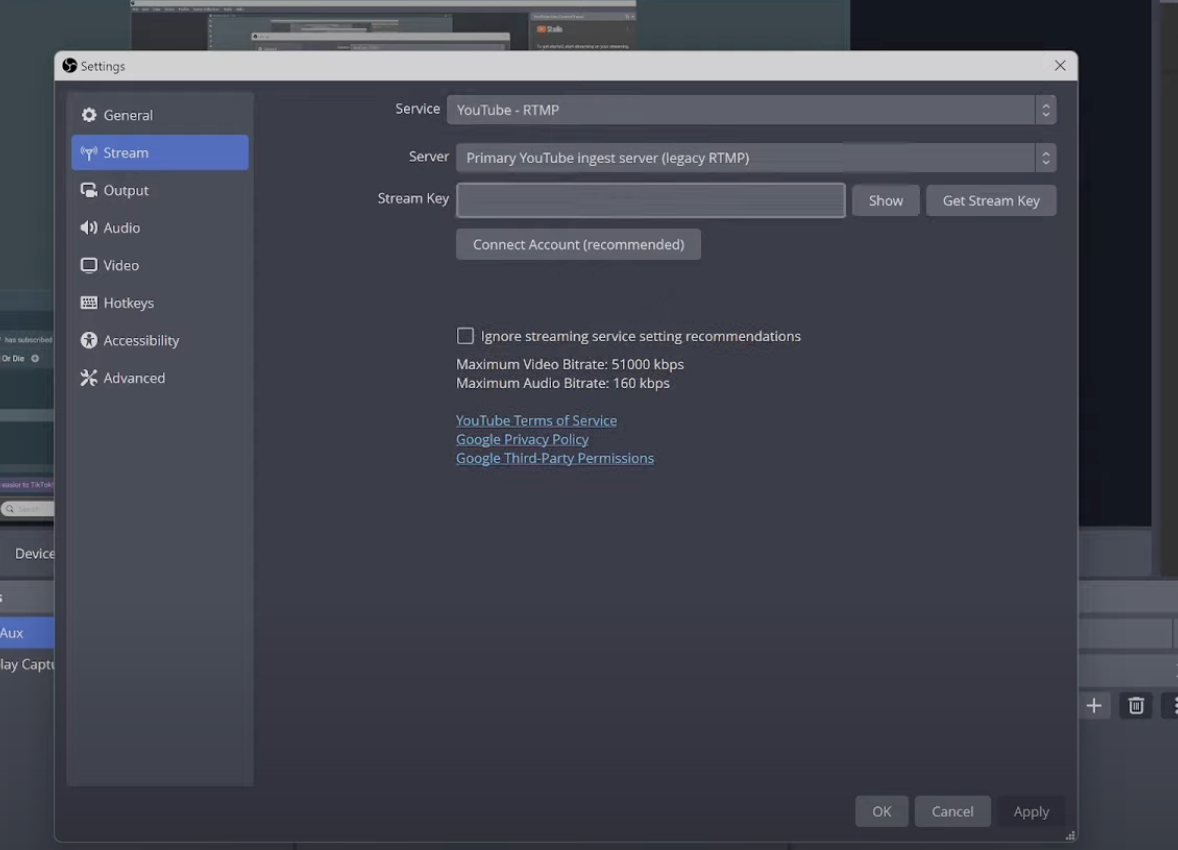Image resolution: width=1178 pixels, height=850 pixels.
Task: Click the General gear icon in sidebar
Action: (89, 115)
